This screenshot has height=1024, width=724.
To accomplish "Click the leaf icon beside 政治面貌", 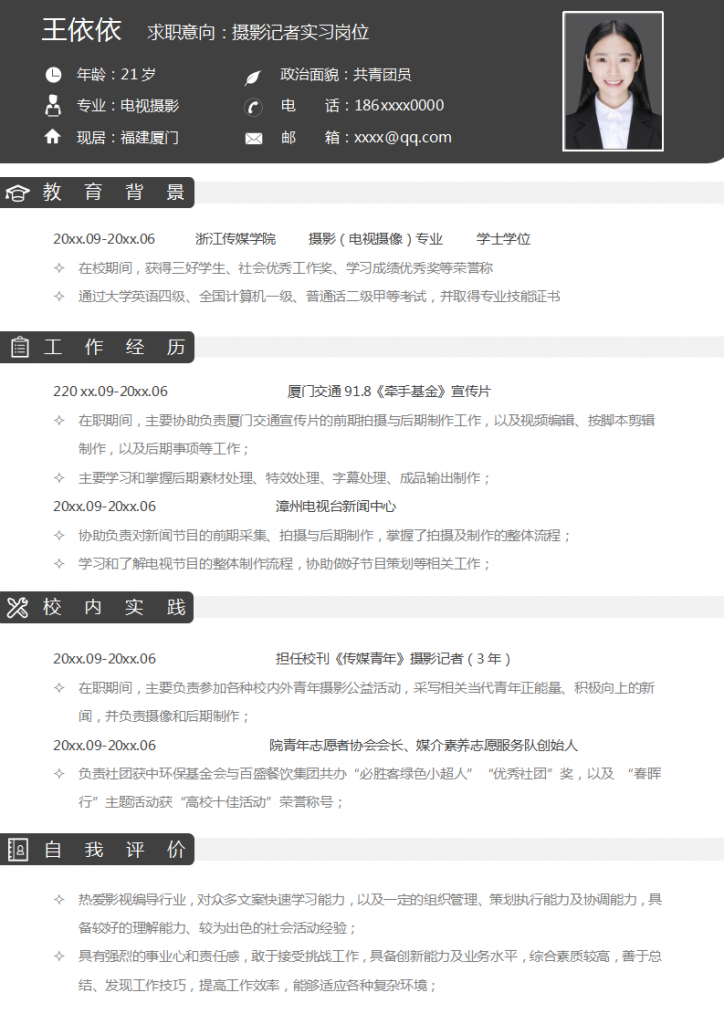I will [253, 76].
